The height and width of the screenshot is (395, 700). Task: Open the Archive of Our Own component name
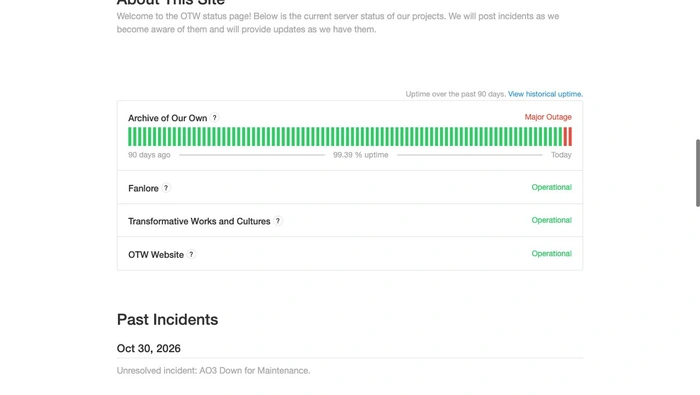pyautogui.click(x=167, y=118)
